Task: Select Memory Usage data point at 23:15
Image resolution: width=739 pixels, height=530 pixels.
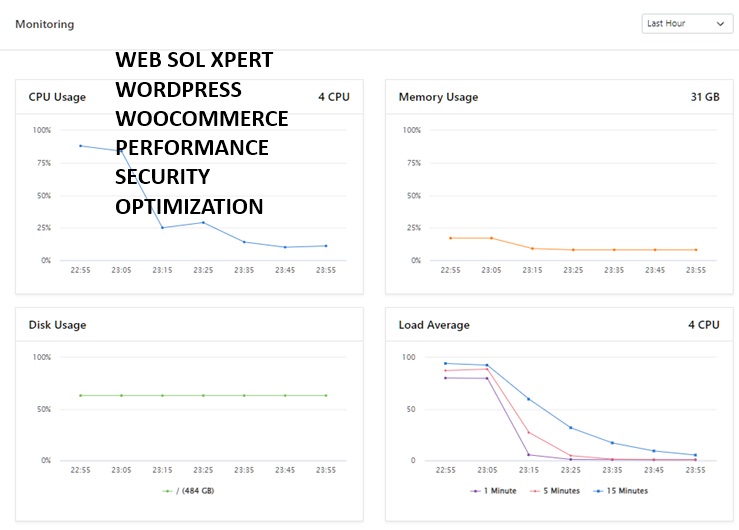Action: click(532, 248)
